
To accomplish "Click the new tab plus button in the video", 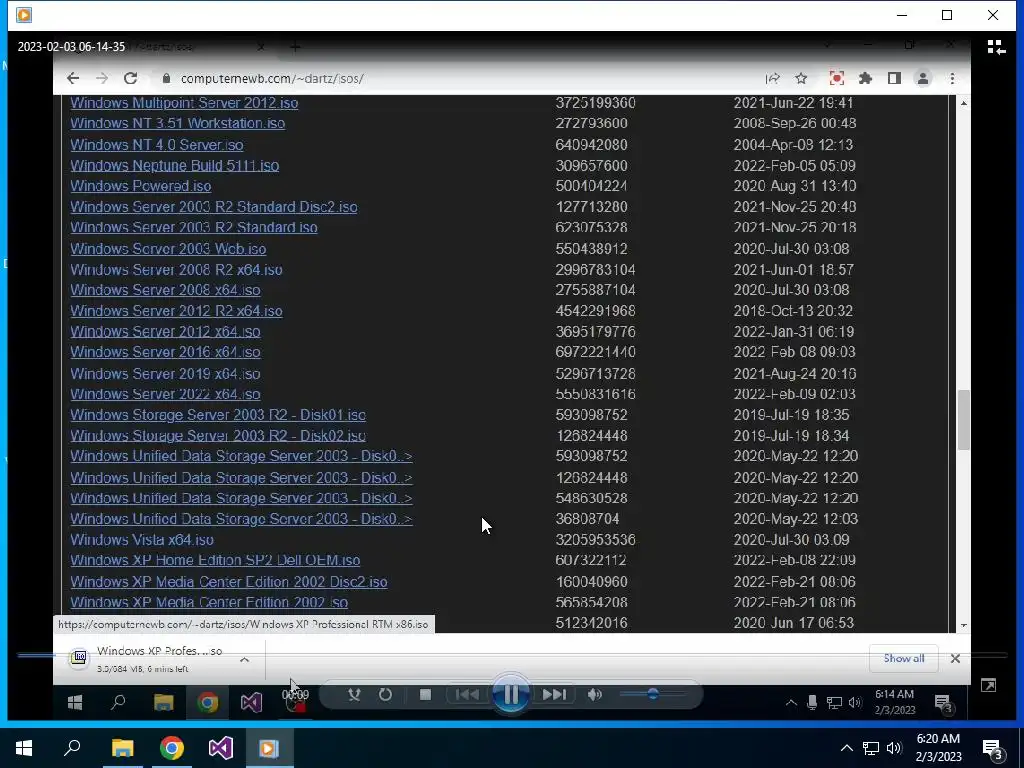I will pos(295,47).
